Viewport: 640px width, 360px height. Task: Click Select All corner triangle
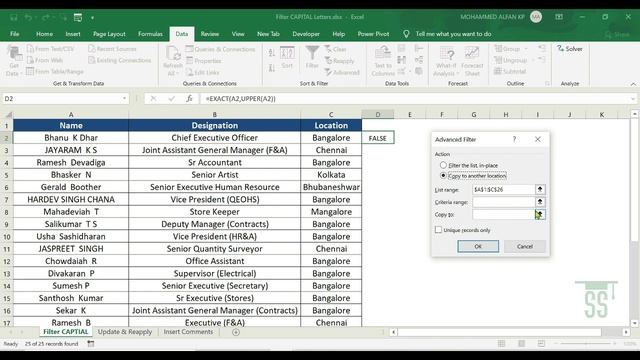click(x=8, y=115)
